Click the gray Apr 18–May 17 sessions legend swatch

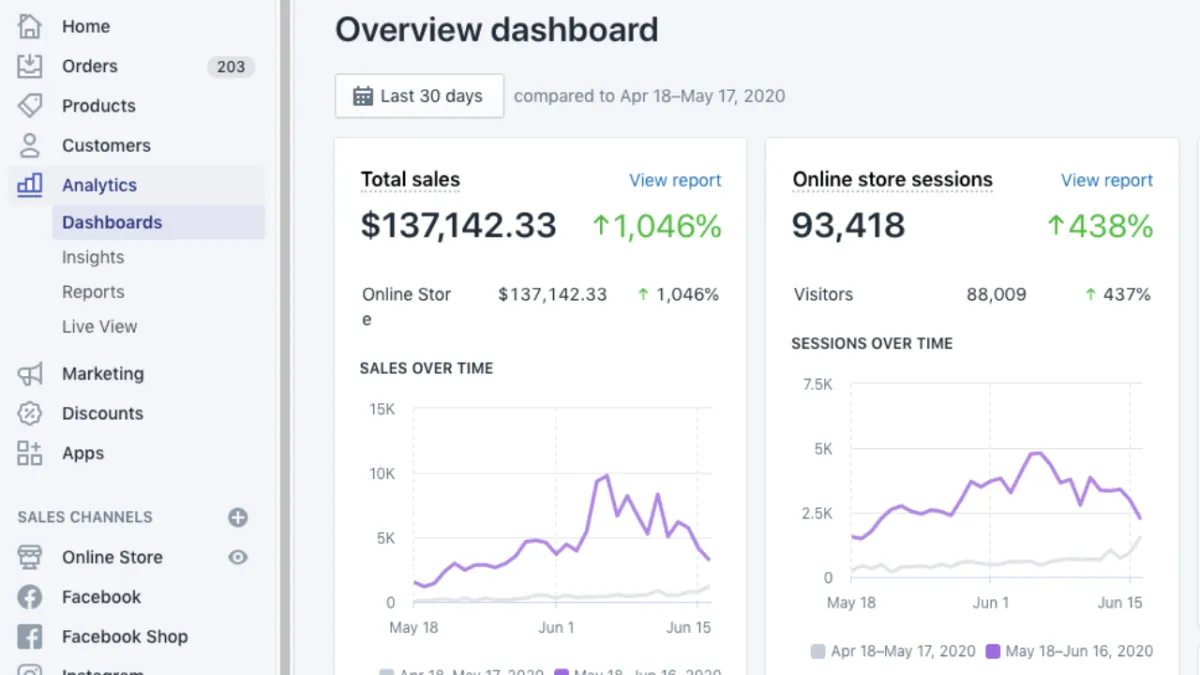click(818, 651)
